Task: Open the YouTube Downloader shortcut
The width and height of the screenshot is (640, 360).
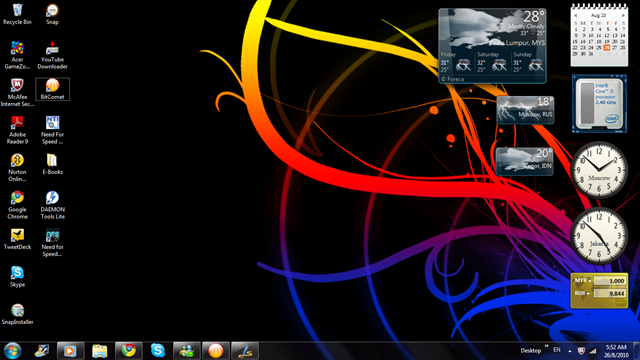Action: coord(52,55)
